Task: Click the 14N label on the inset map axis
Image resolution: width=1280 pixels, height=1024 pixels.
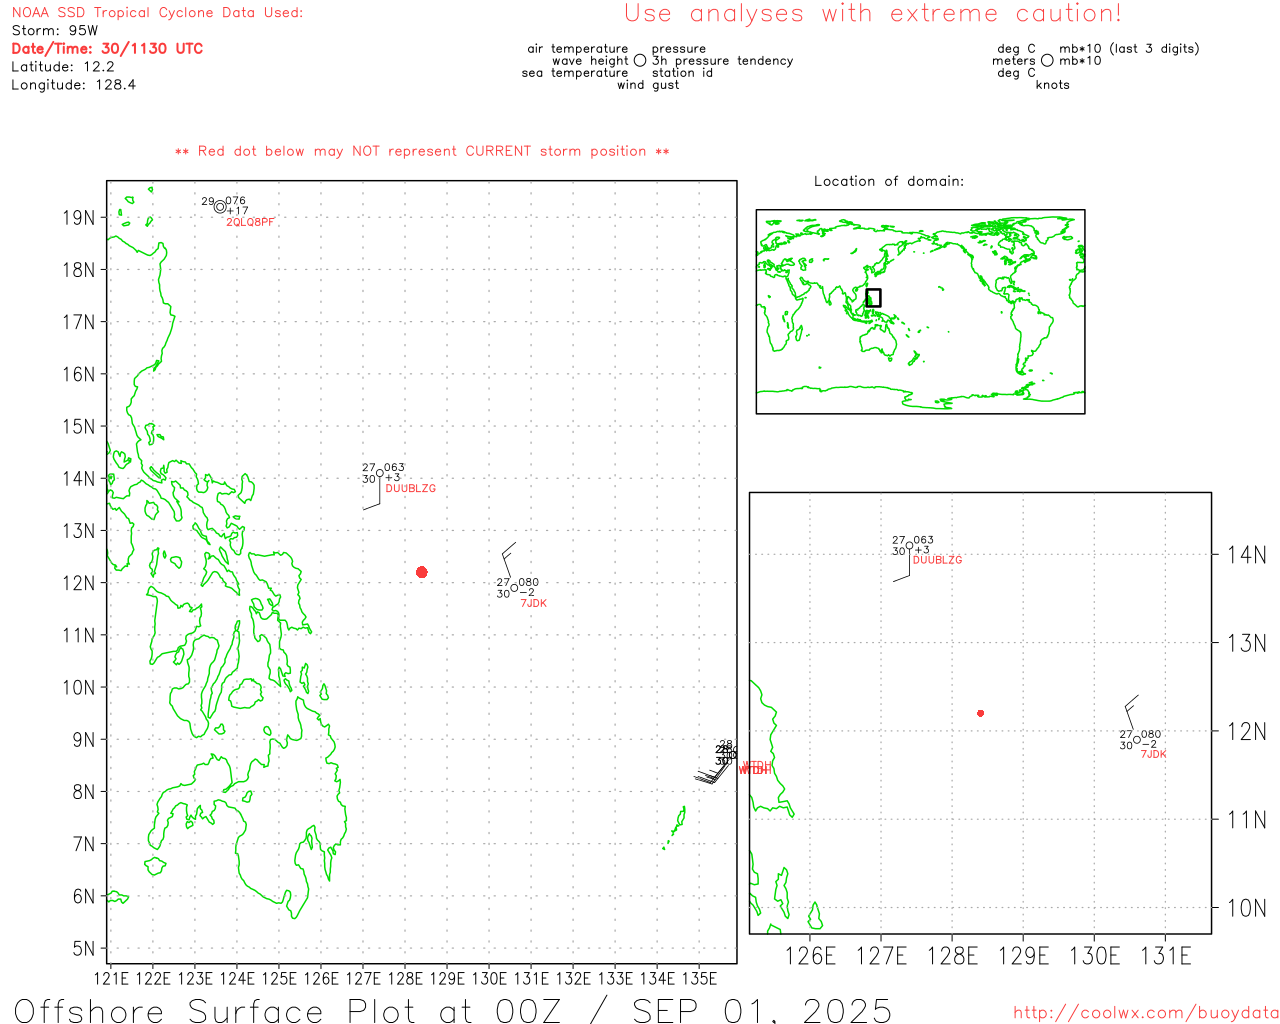Action: [x=1247, y=555]
